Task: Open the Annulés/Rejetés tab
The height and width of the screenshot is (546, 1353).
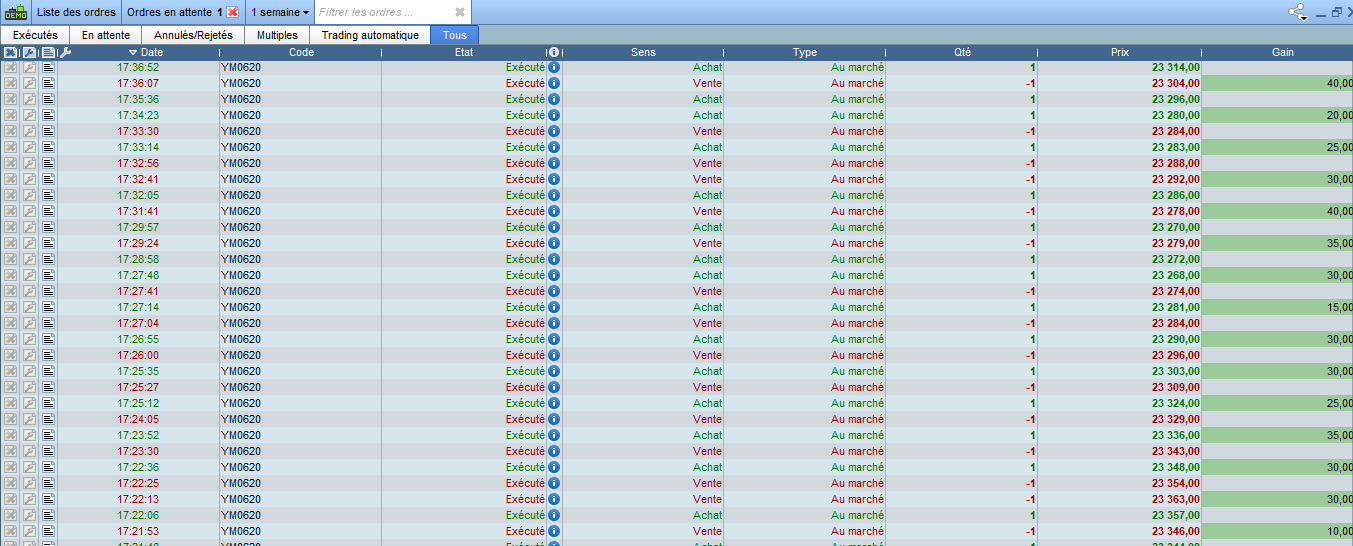Action: click(194, 35)
